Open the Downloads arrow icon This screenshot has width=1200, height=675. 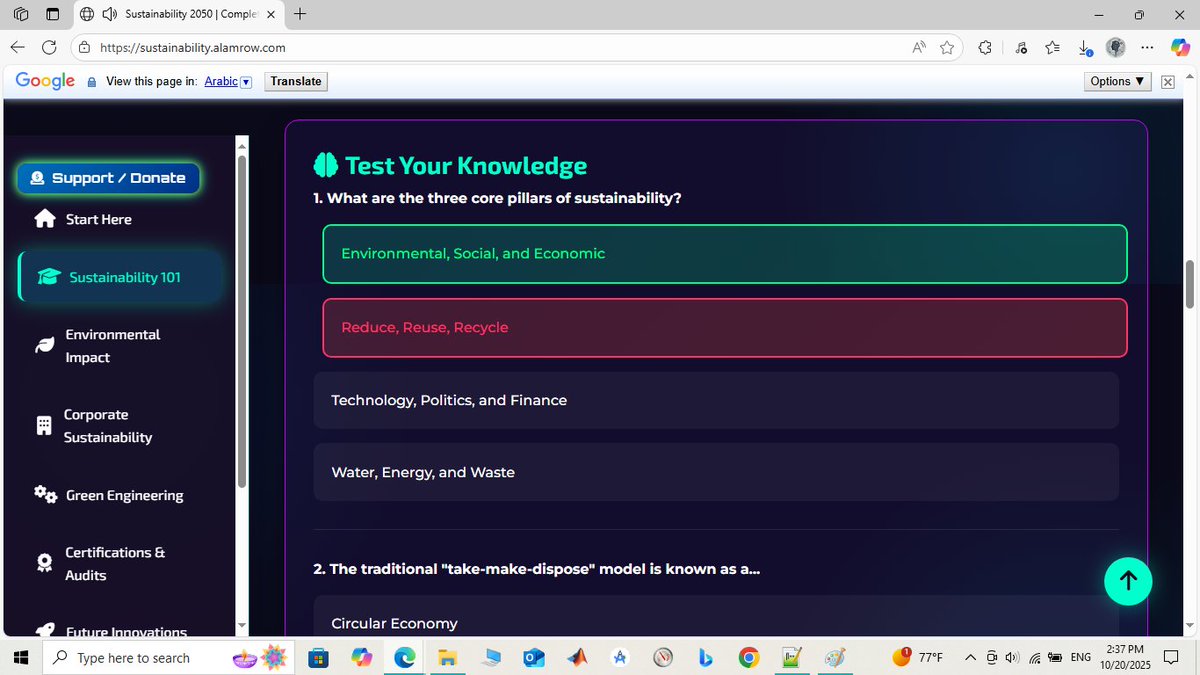pyautogui.click(x=1086, y=47)
